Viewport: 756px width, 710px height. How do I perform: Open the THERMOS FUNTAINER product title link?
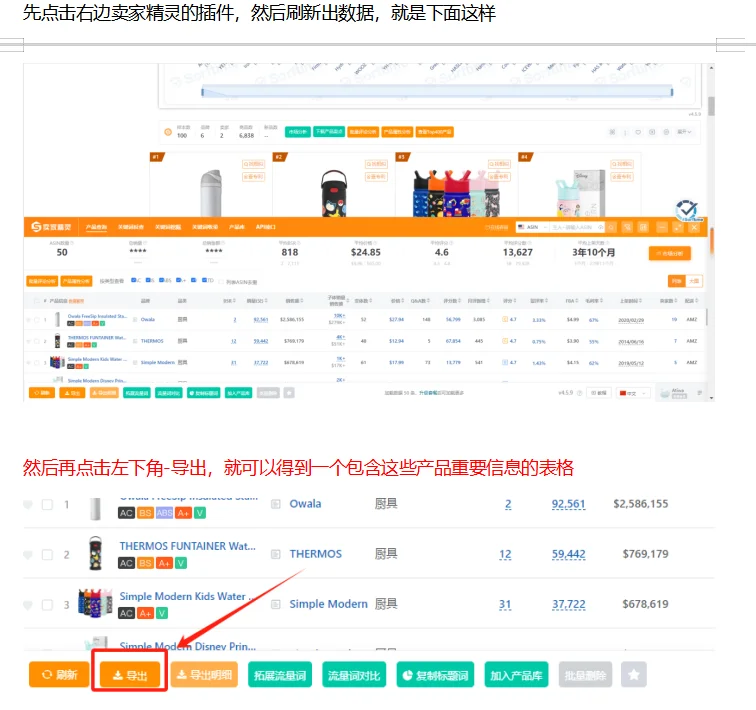188,546
